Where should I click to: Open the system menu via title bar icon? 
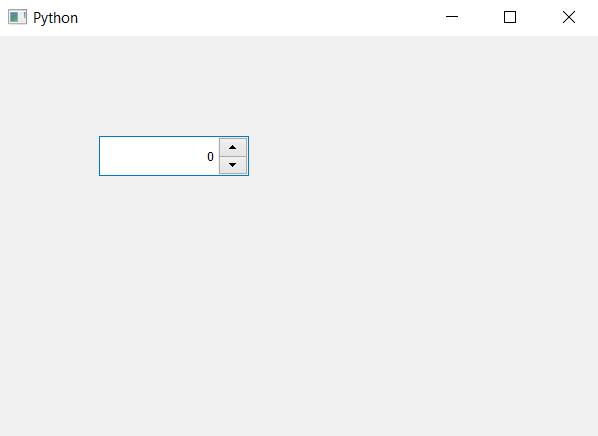coord(18,17)
